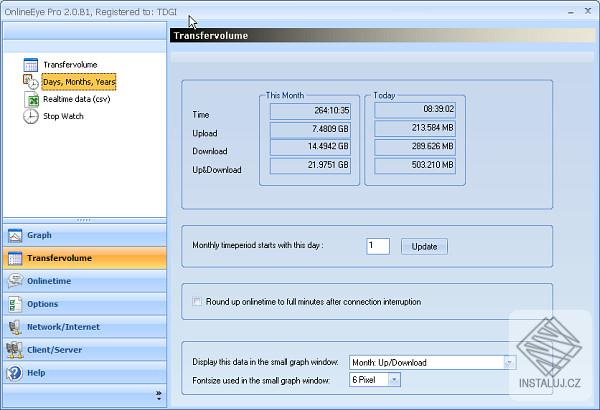Click This Month upload value 7.4809 GB
Screen dimensions: 600x410
tap(310, 129)
